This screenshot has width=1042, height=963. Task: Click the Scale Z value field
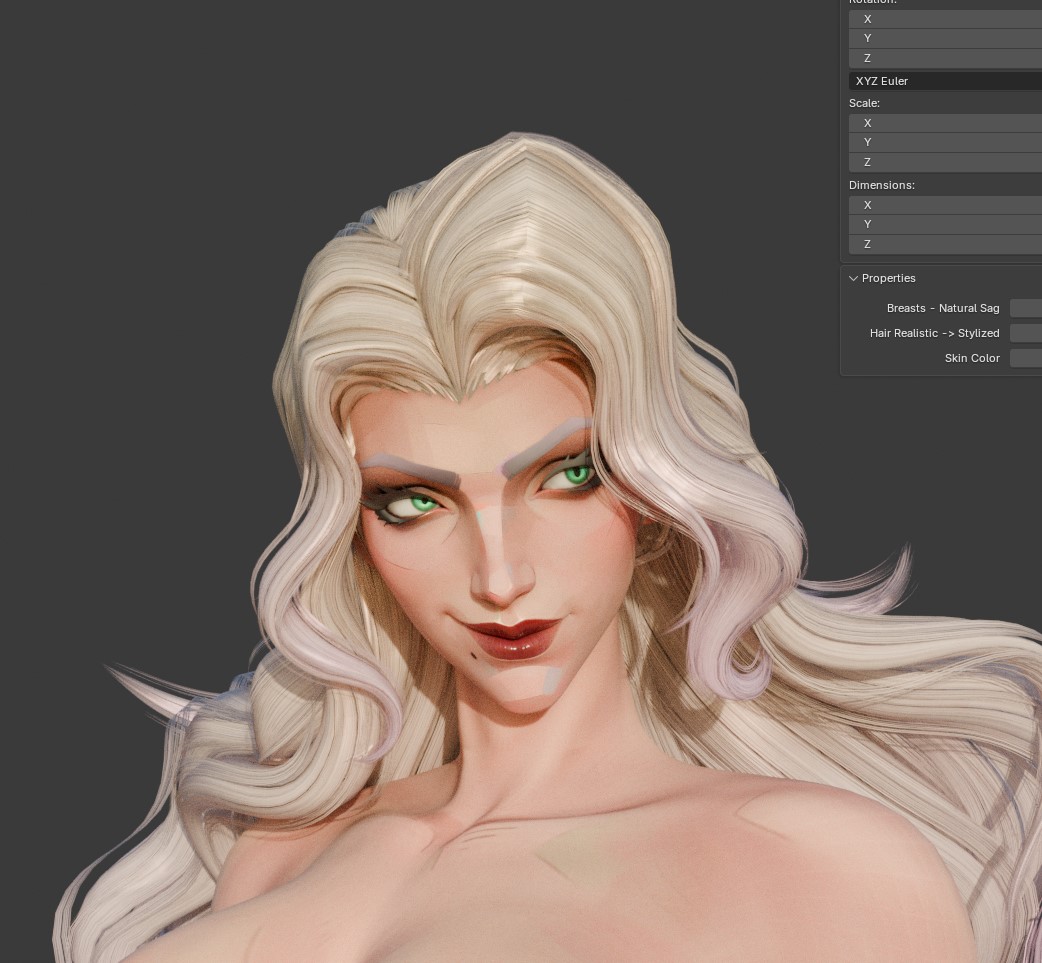pyautogui.click(x=945, y=162)
